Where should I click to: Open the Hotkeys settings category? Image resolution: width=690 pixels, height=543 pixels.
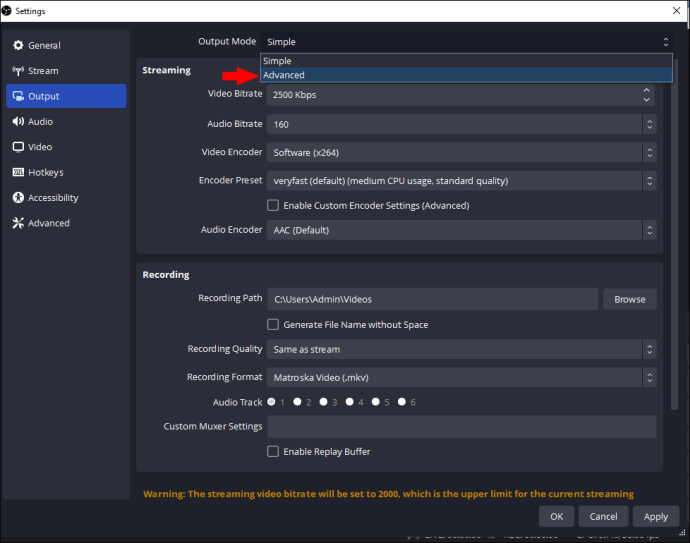click(x=66, y=172)
